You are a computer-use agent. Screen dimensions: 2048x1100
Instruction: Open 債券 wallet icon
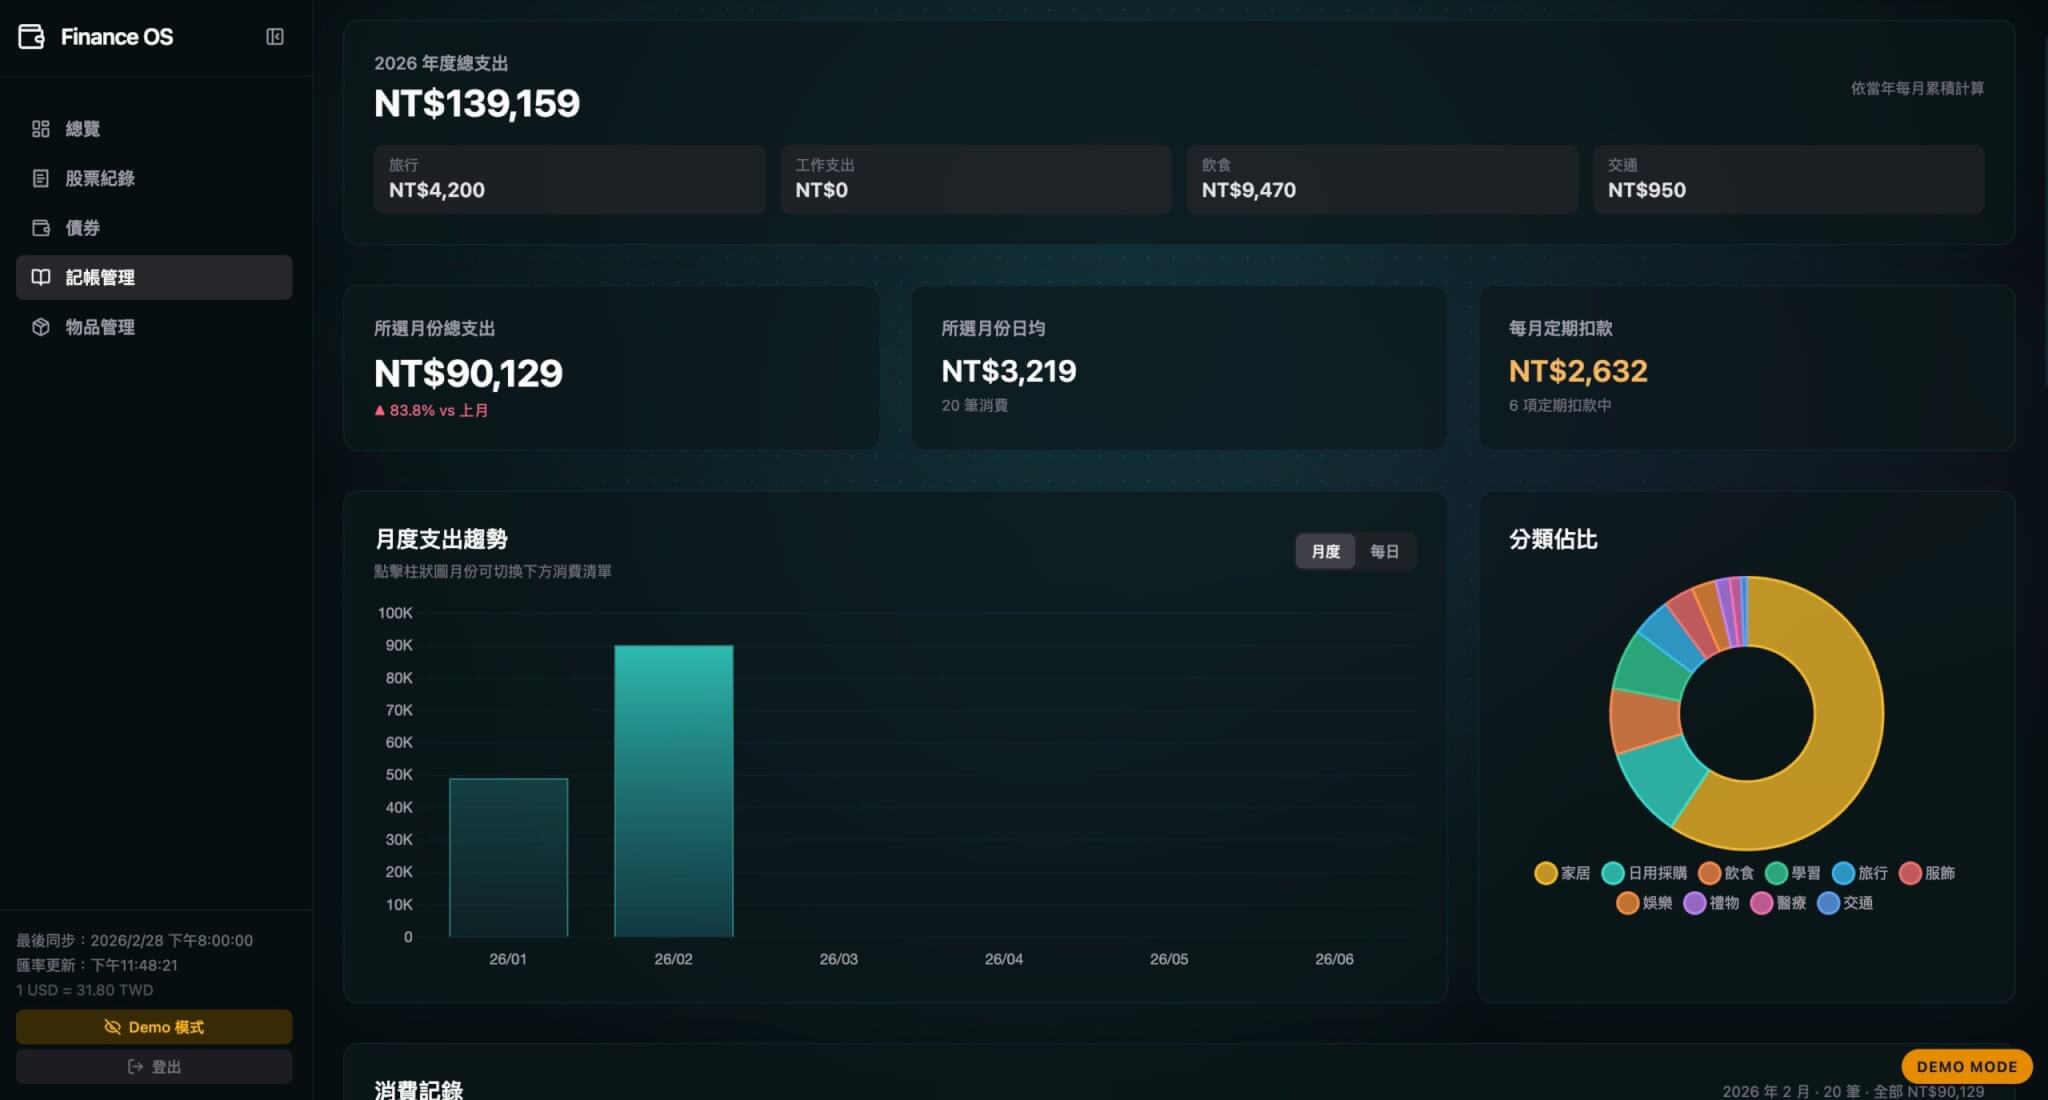pyautogui.click(x=40, y=228)
